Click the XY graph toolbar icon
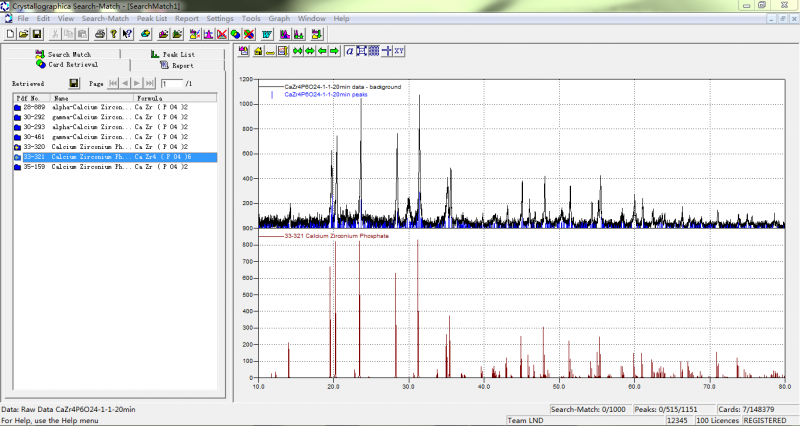The image size is (800, 426). coord(399,51)
